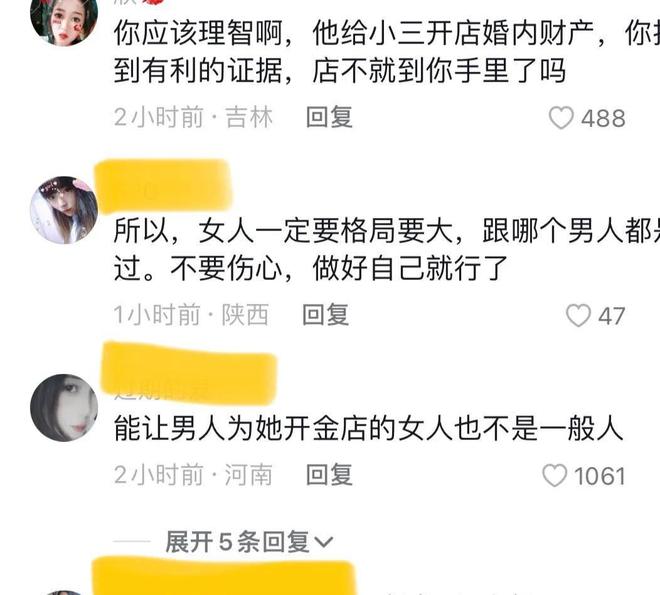This screenshot has width=660, height=595.
Task: Tap the 488 like count
Action: 603,118
